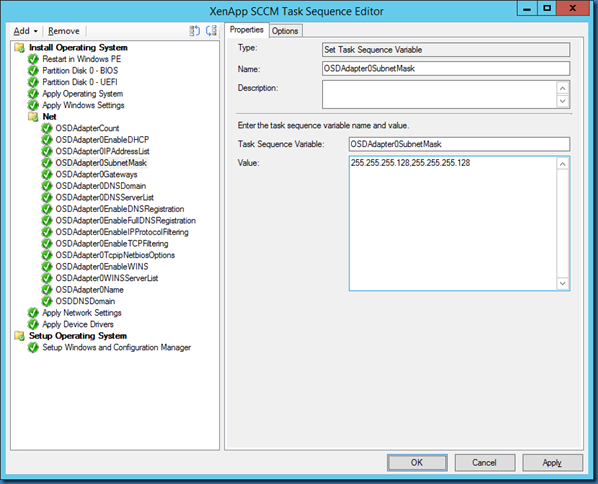Image resolution: width=598 pixels, height=484 pixels.
Task: Select OSDAdapter0DNSServerList step
Action: [104, 198]
